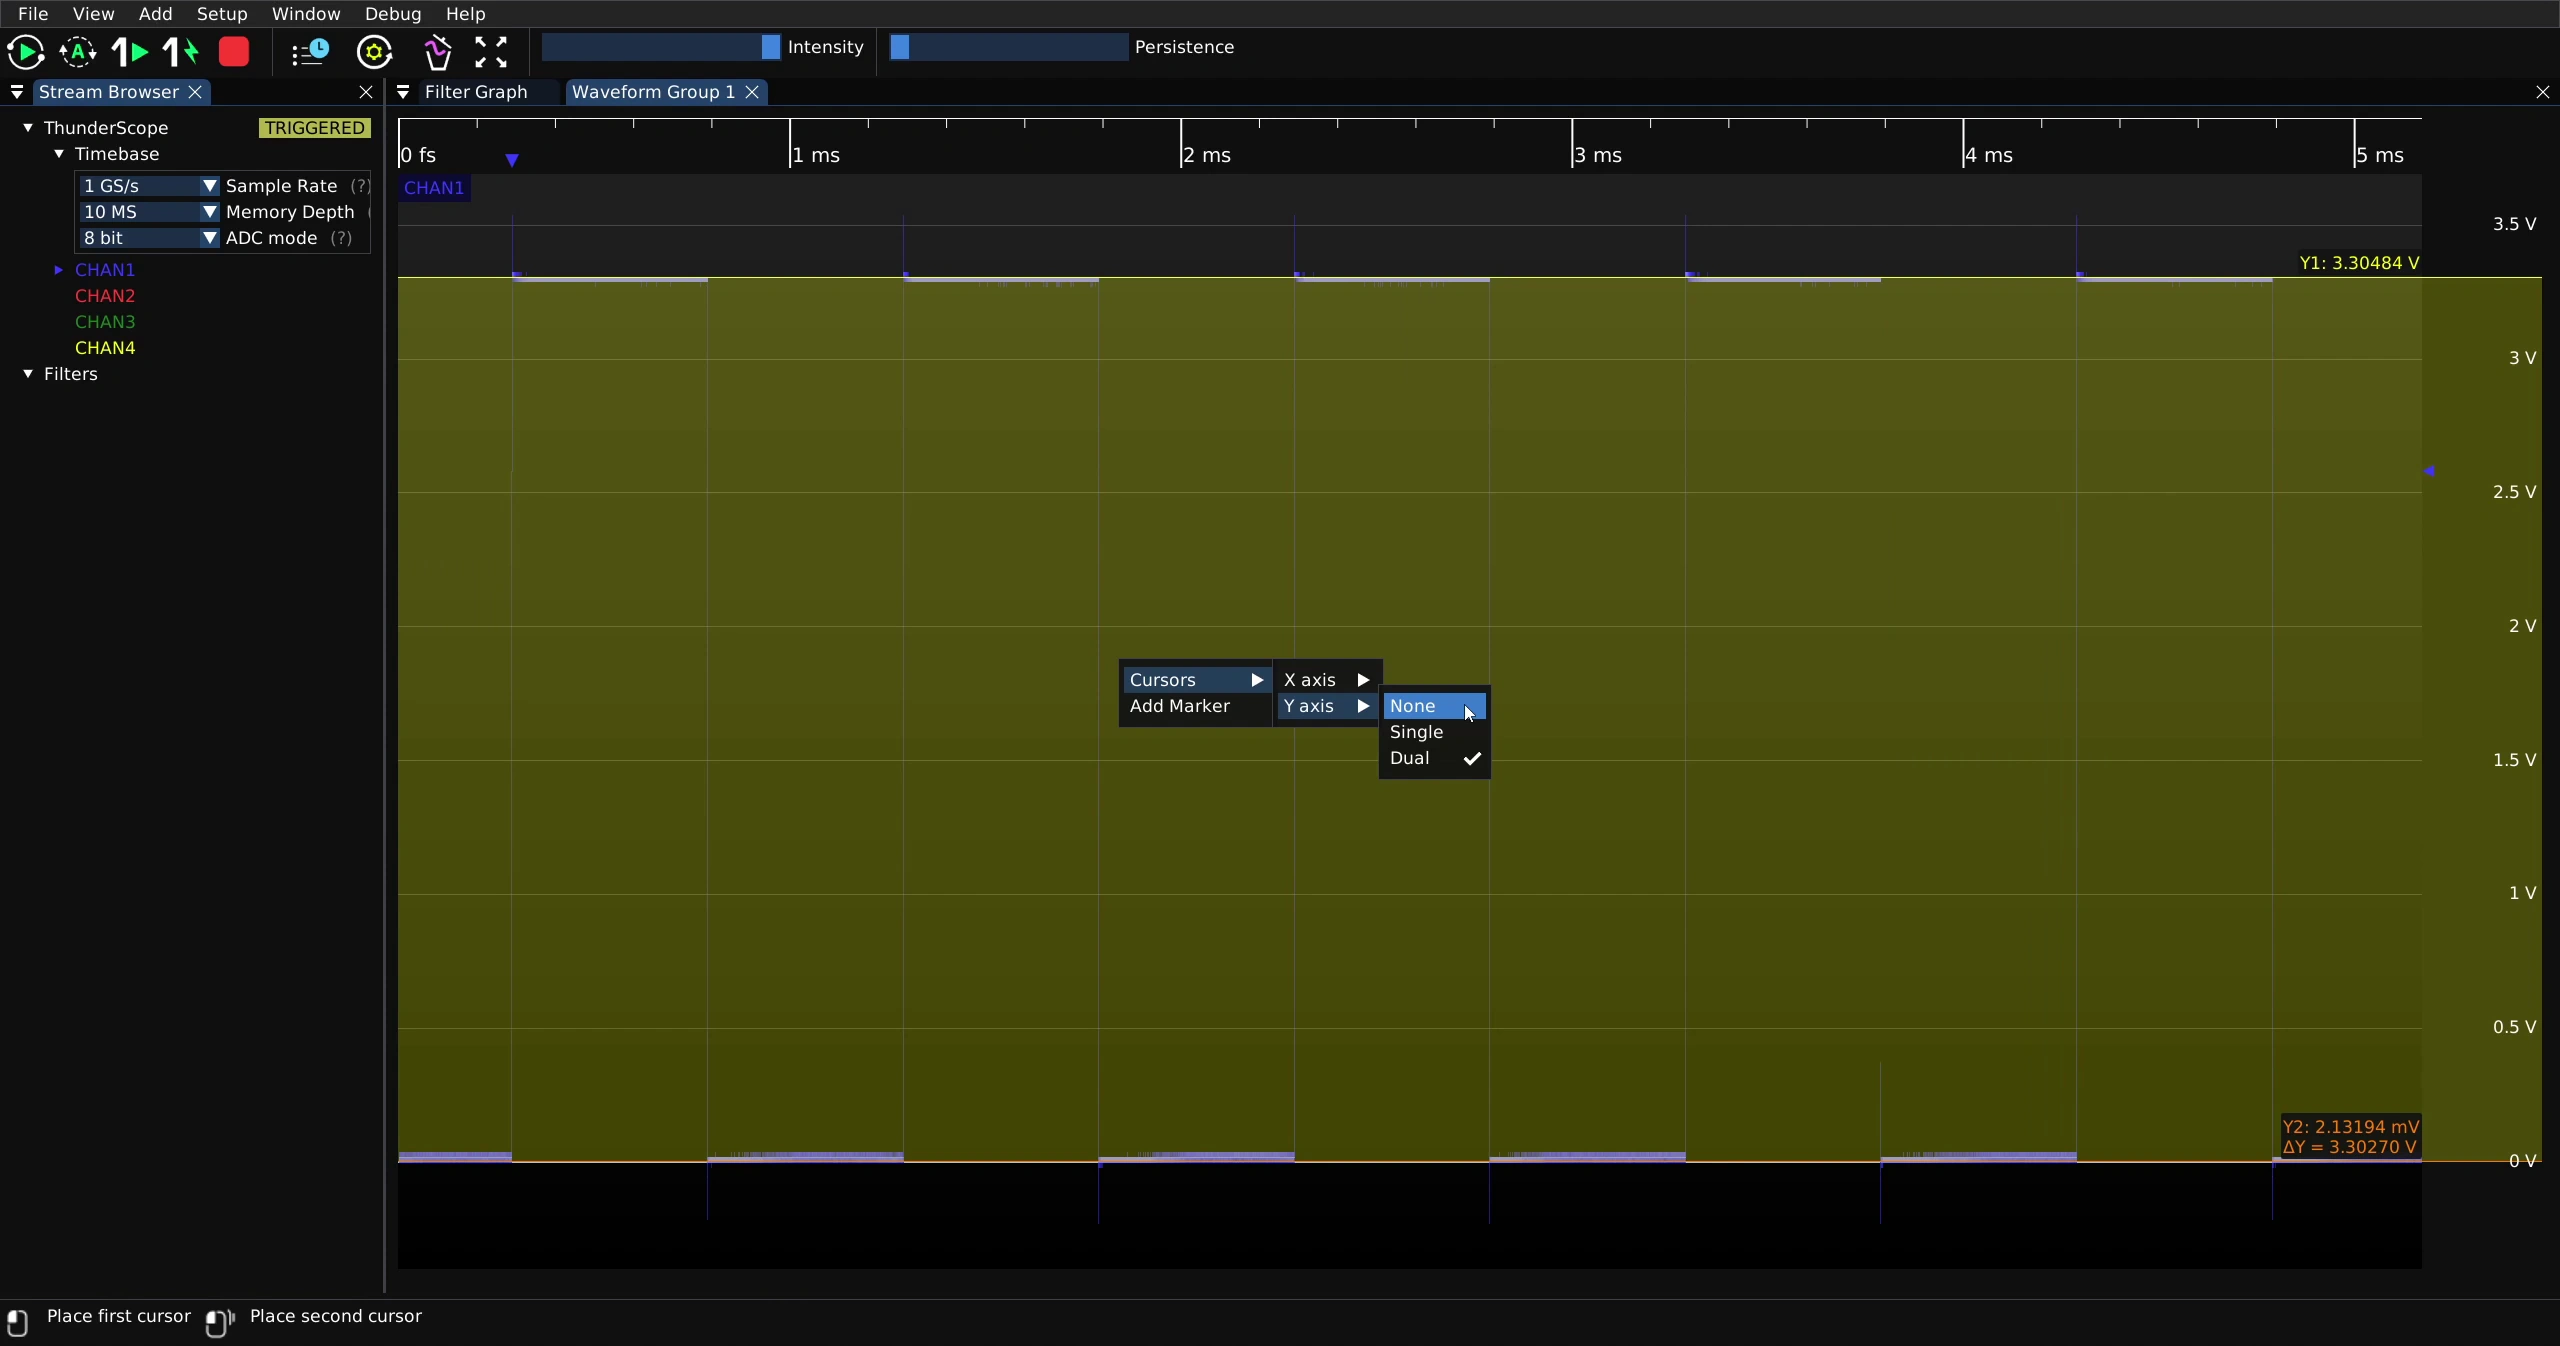Click the ADC mode help question mark
The width and height of the screenshot is (2560, 1346).
click(x=341, y=238)
